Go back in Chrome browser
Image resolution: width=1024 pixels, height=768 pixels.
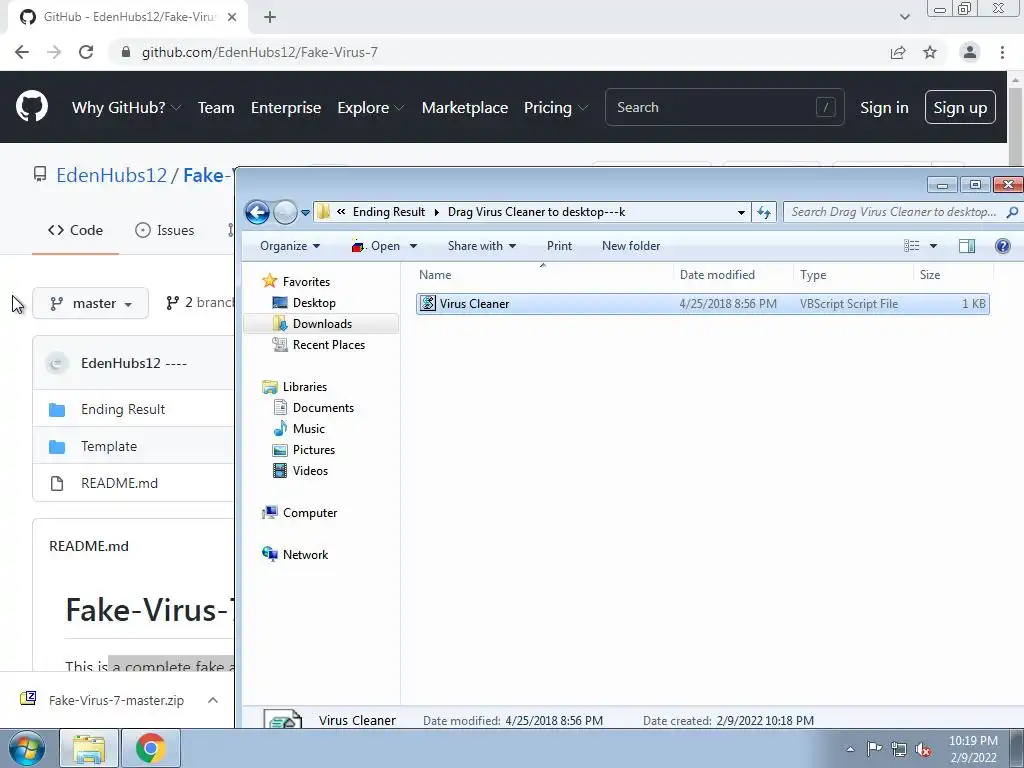[x=22, y=52]
